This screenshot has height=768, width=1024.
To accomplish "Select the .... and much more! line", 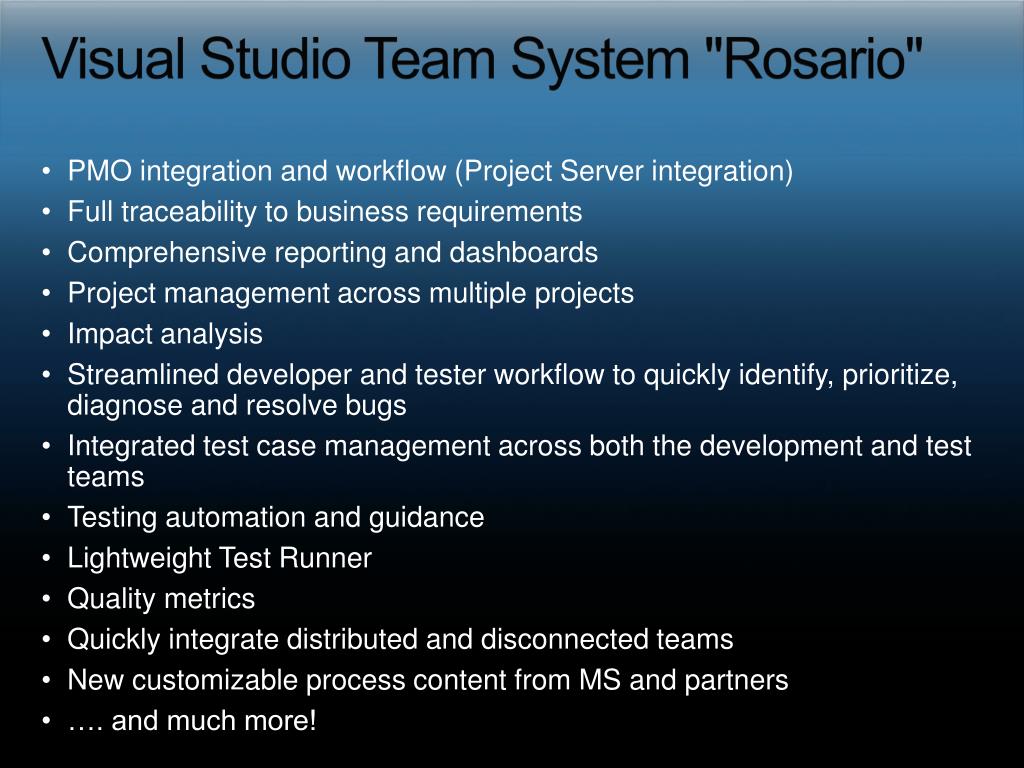I will [x=192, y=721].
